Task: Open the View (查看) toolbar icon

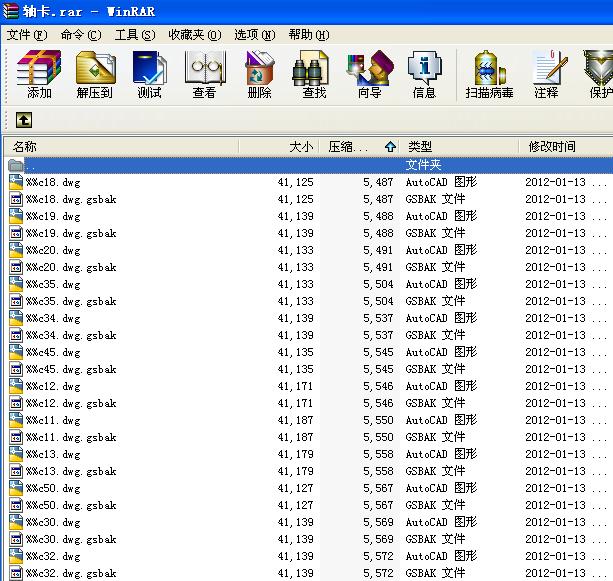Action: click(x=204, y=74)
